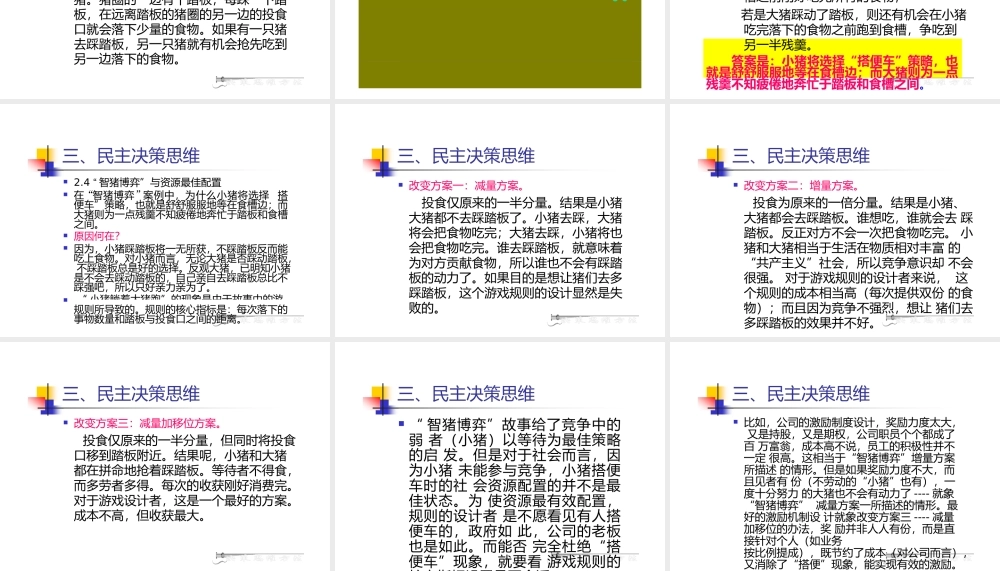Click the title 三、民主决策思维 above 原因何在?
The width and height of the screenshot is (1000, 571).
(131, 156)
